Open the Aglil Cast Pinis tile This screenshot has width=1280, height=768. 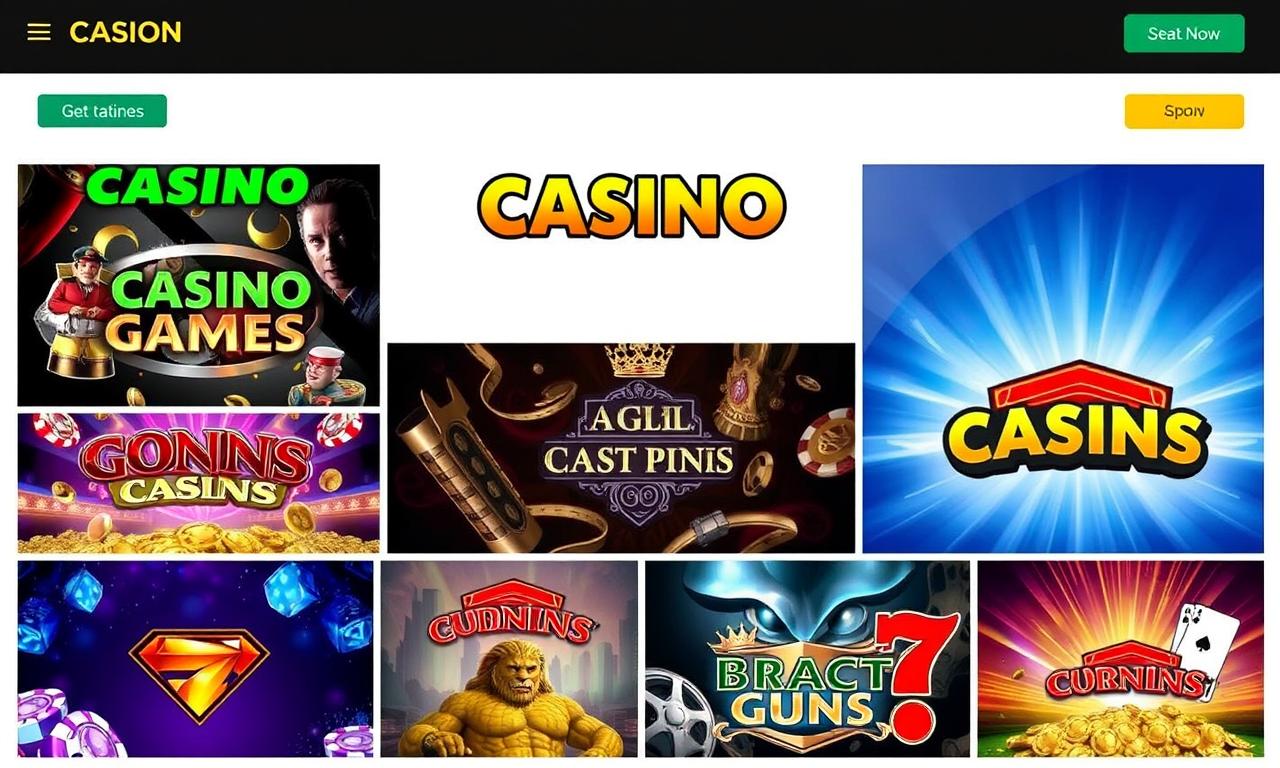621,448
